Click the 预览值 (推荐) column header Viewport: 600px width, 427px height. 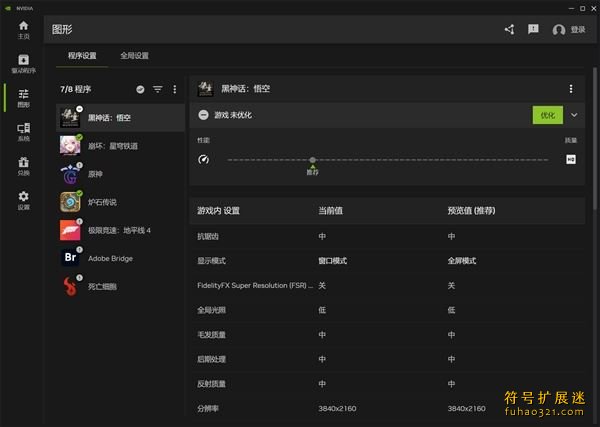[471, 211]
